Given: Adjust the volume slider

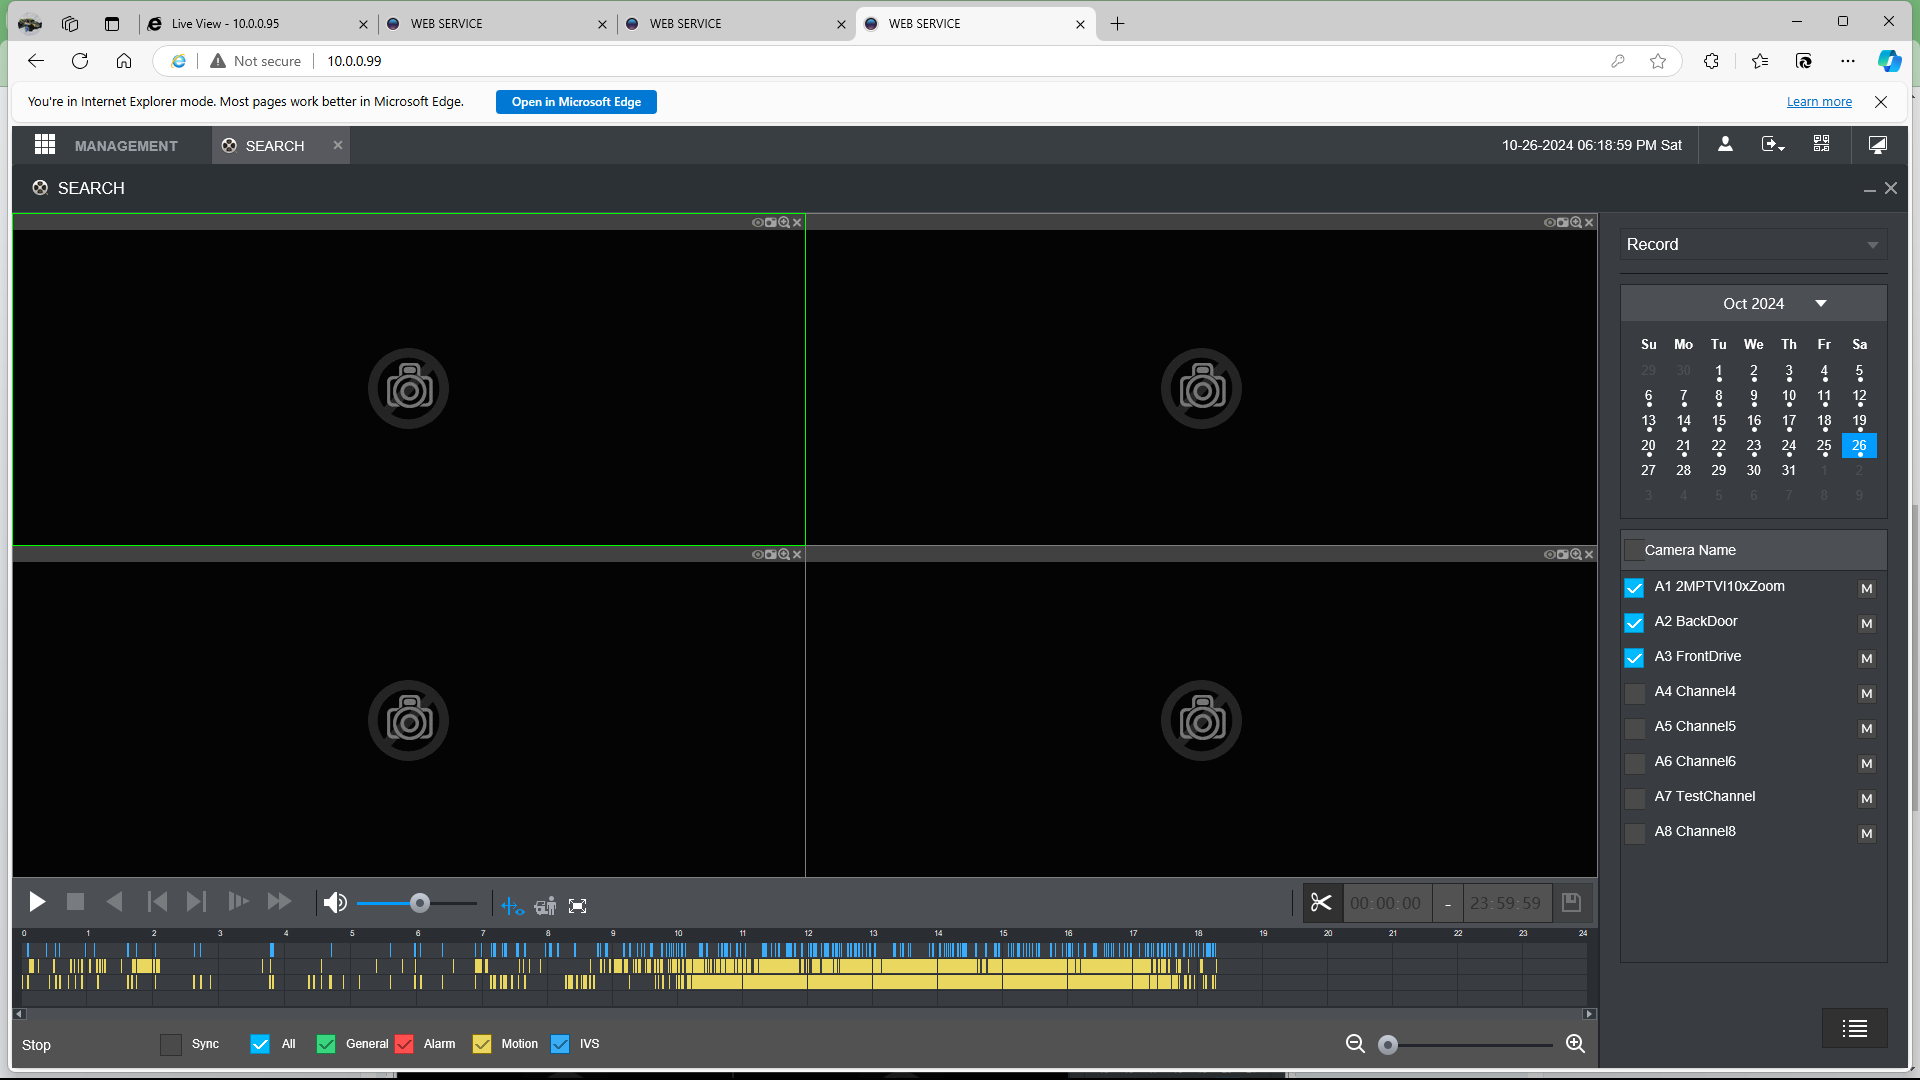Looking at the screenshot, I should (x=418, y=903).
